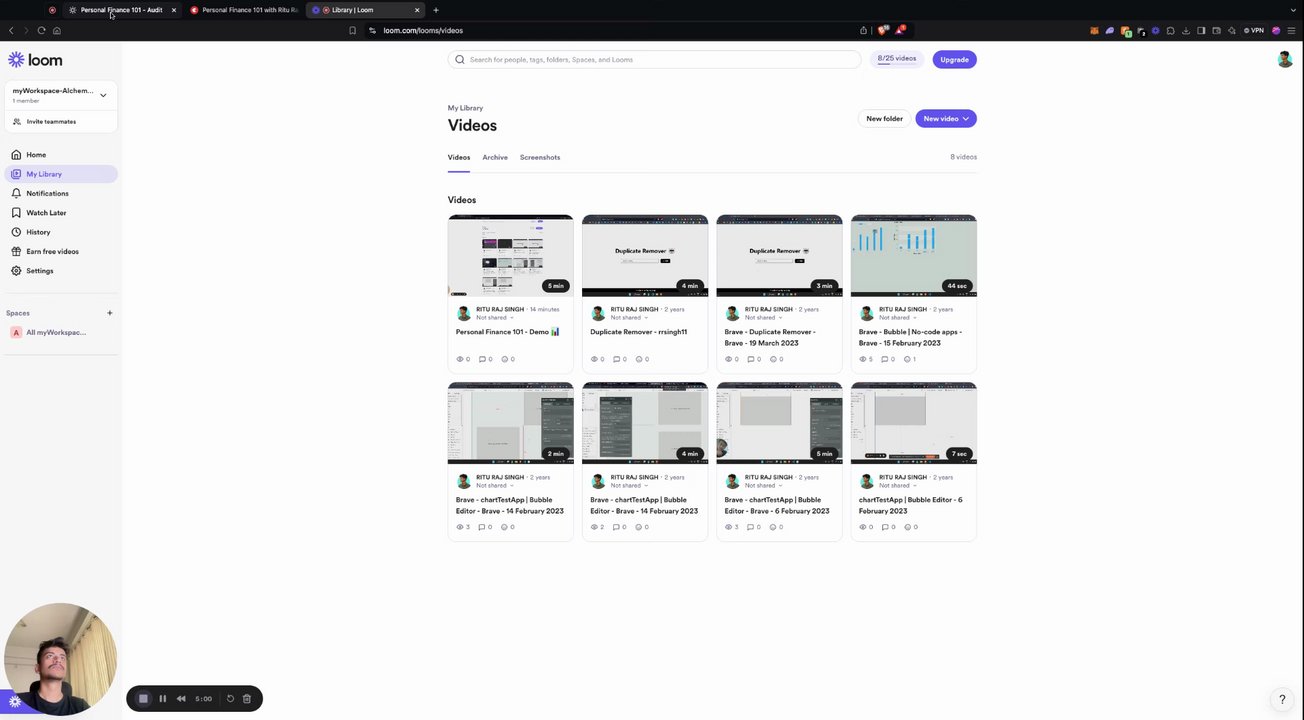This screenshot has width=1304, height=720.
Task: Open History via its clock icon
Action: (16, 232)
